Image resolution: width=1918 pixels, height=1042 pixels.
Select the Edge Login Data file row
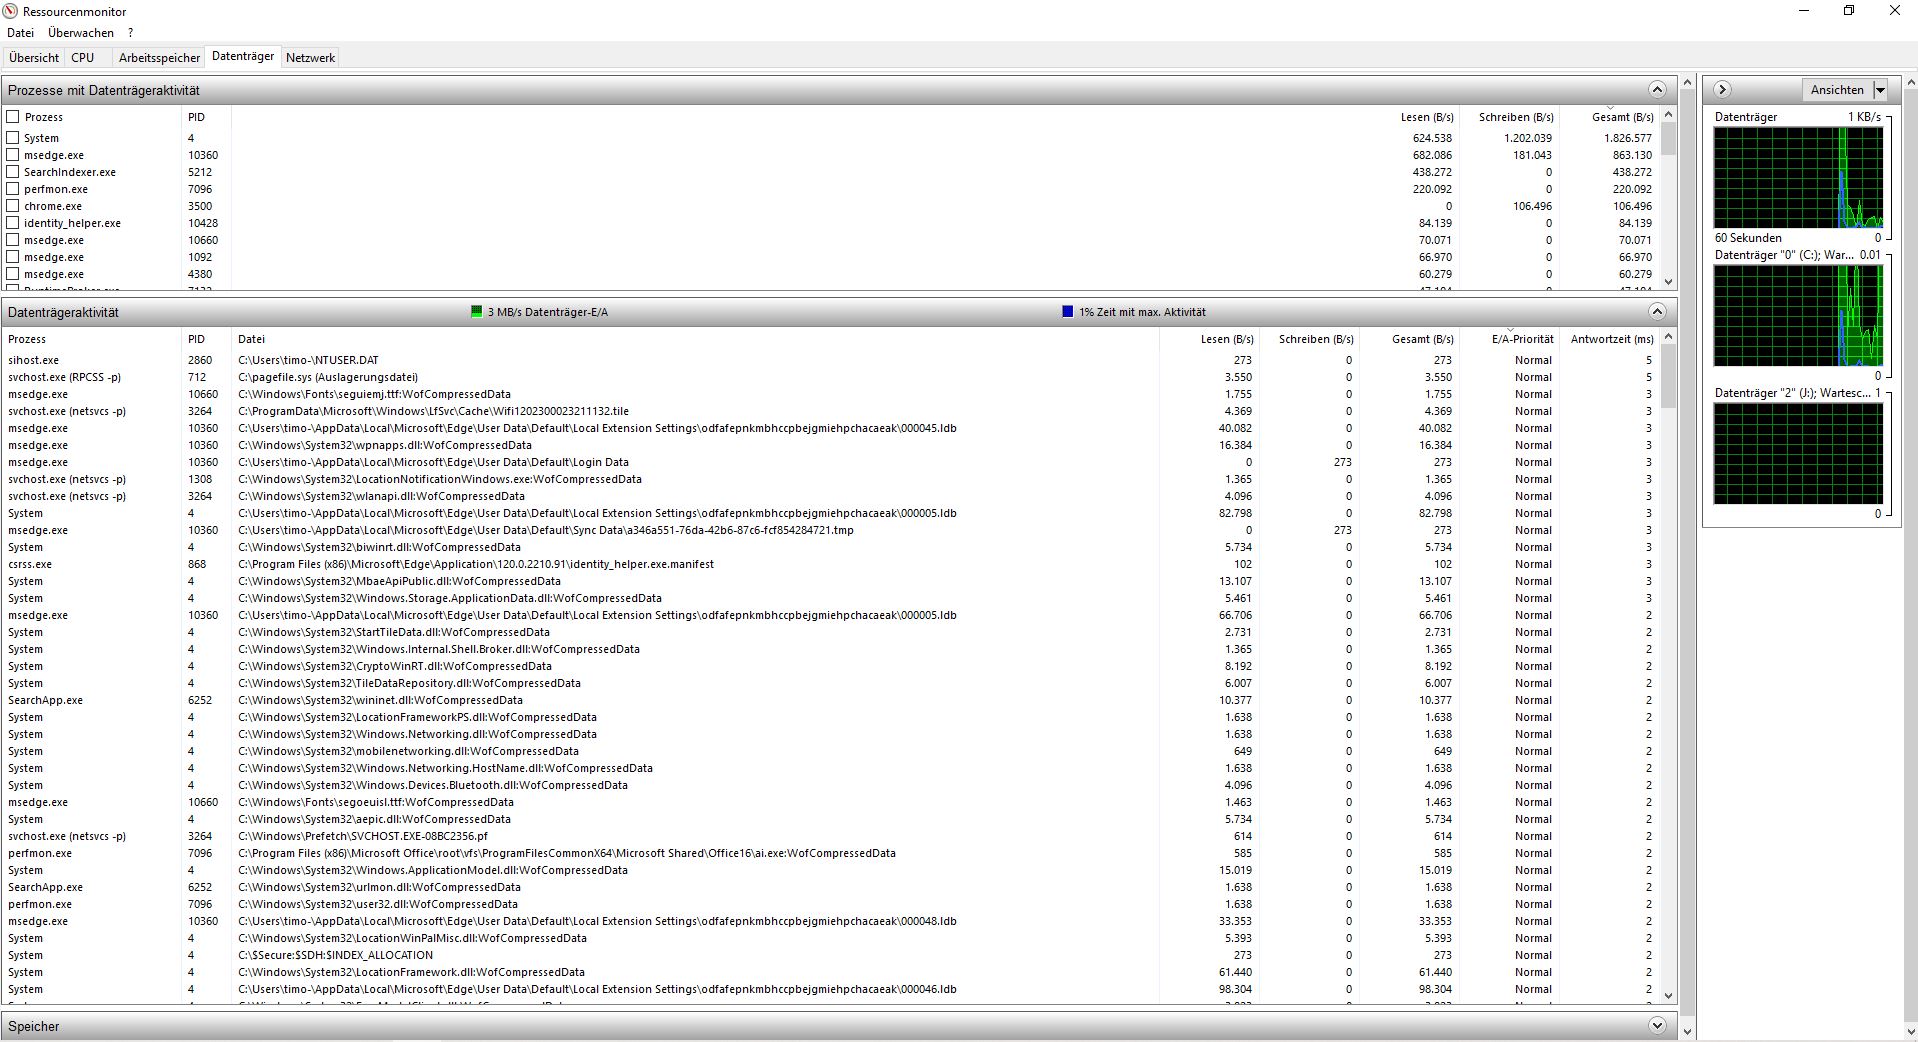pos(830,462)
